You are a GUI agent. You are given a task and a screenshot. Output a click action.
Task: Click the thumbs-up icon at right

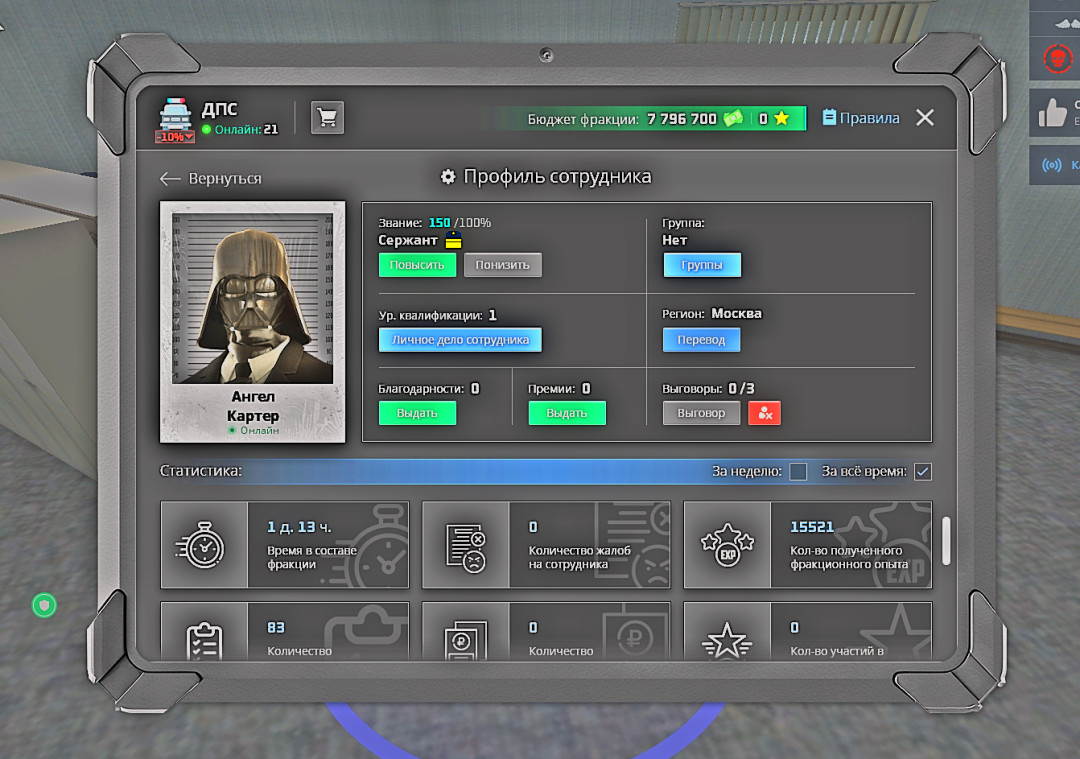[1052, 112]
